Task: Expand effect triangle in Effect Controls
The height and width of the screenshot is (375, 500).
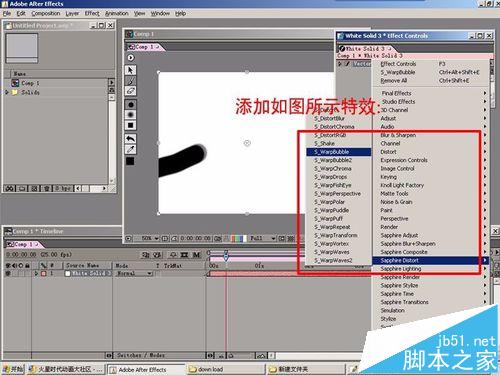Action: pyautogui.click(x=340, y=64)
